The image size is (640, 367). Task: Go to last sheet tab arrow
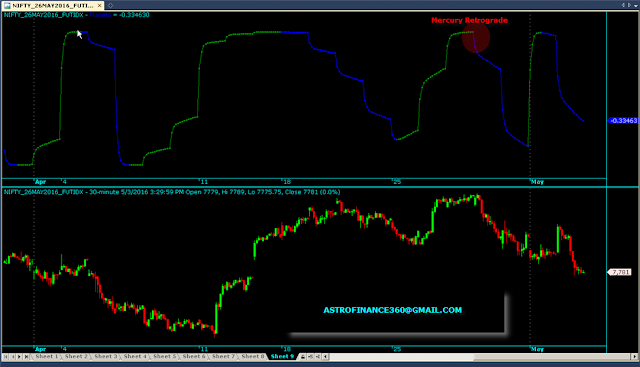coord(26,357)
